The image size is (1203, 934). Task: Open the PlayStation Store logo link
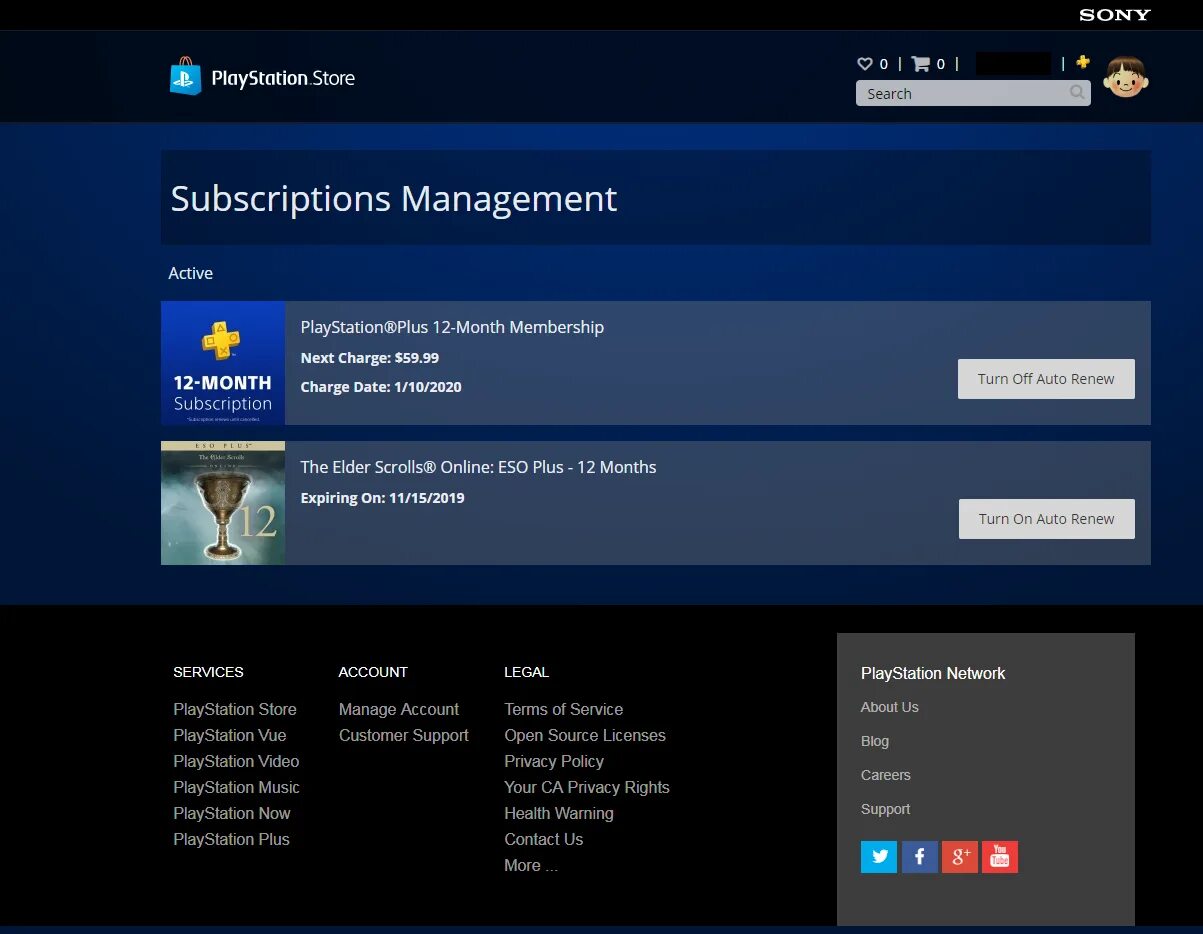(262, 77)
